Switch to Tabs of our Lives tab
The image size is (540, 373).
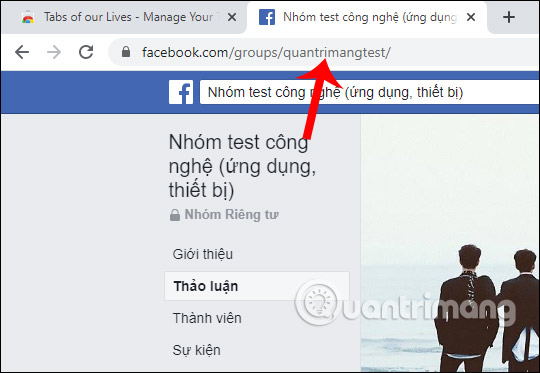123,17
